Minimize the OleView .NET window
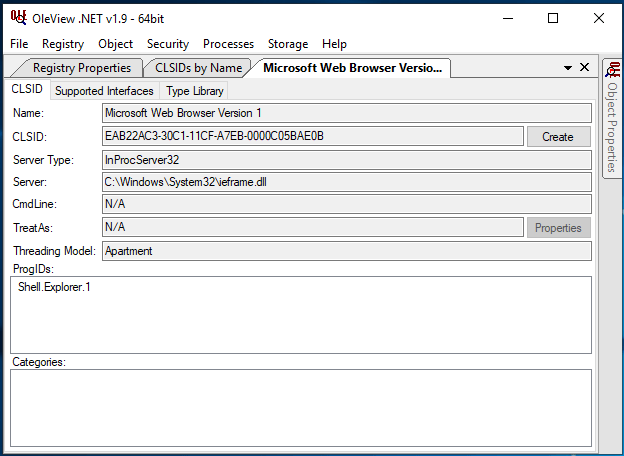 tap(508, 18)
